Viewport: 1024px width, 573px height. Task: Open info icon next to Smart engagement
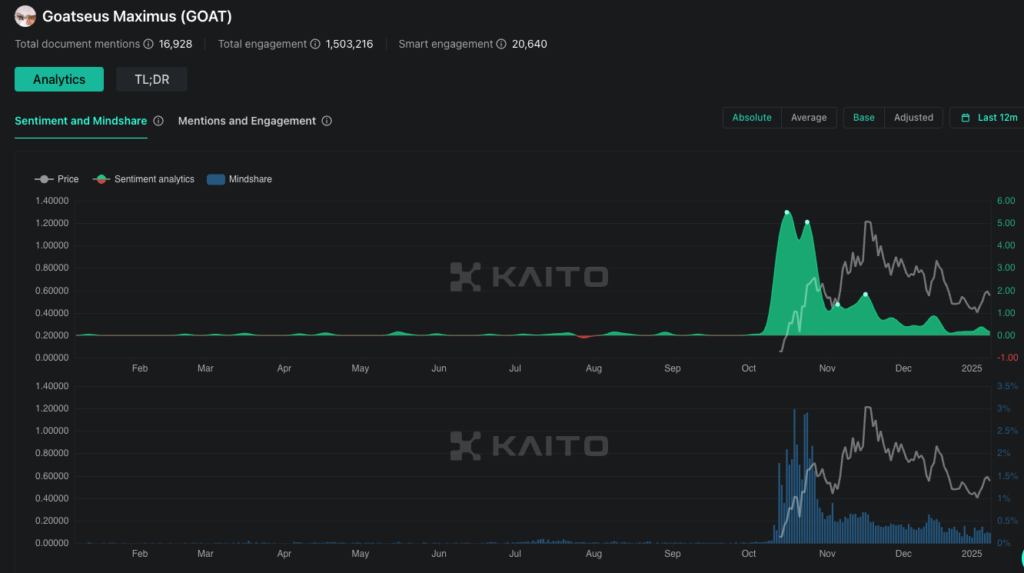[x=501, y=44]
